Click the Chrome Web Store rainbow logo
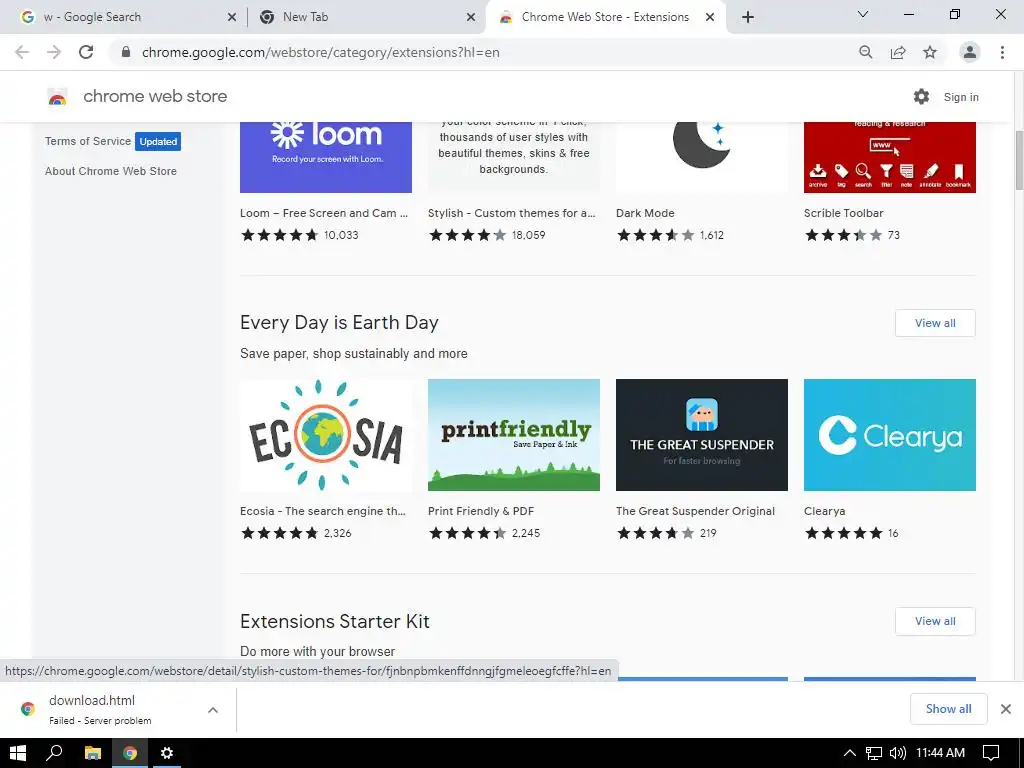The height and width of the screenshot is (768, 1024). coord(57,97)
